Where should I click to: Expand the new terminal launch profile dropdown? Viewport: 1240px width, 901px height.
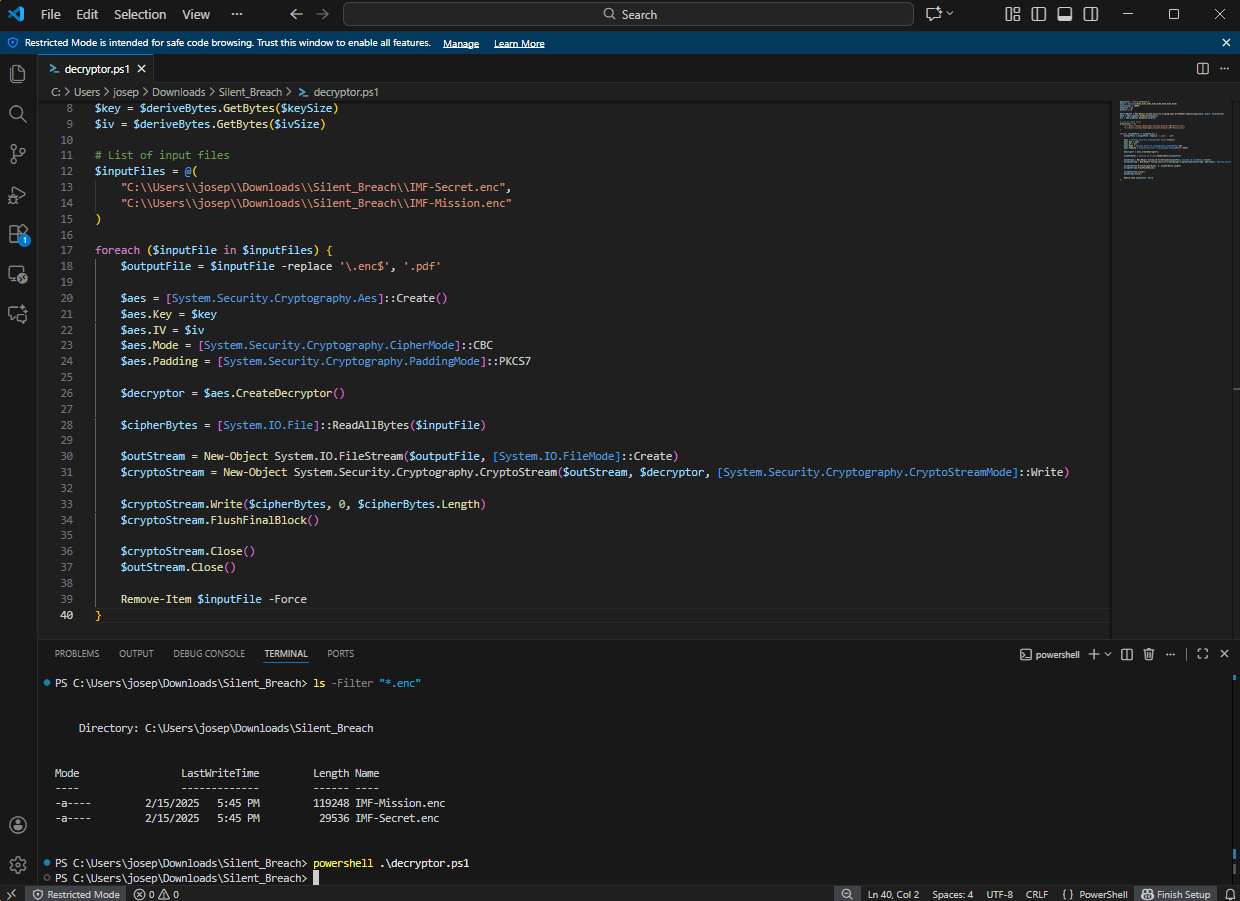[1108, 654]
